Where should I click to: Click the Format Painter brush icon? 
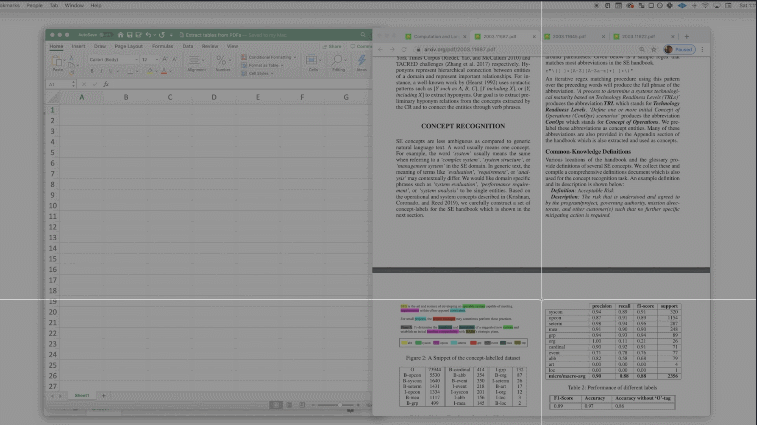tap(71, 72)
